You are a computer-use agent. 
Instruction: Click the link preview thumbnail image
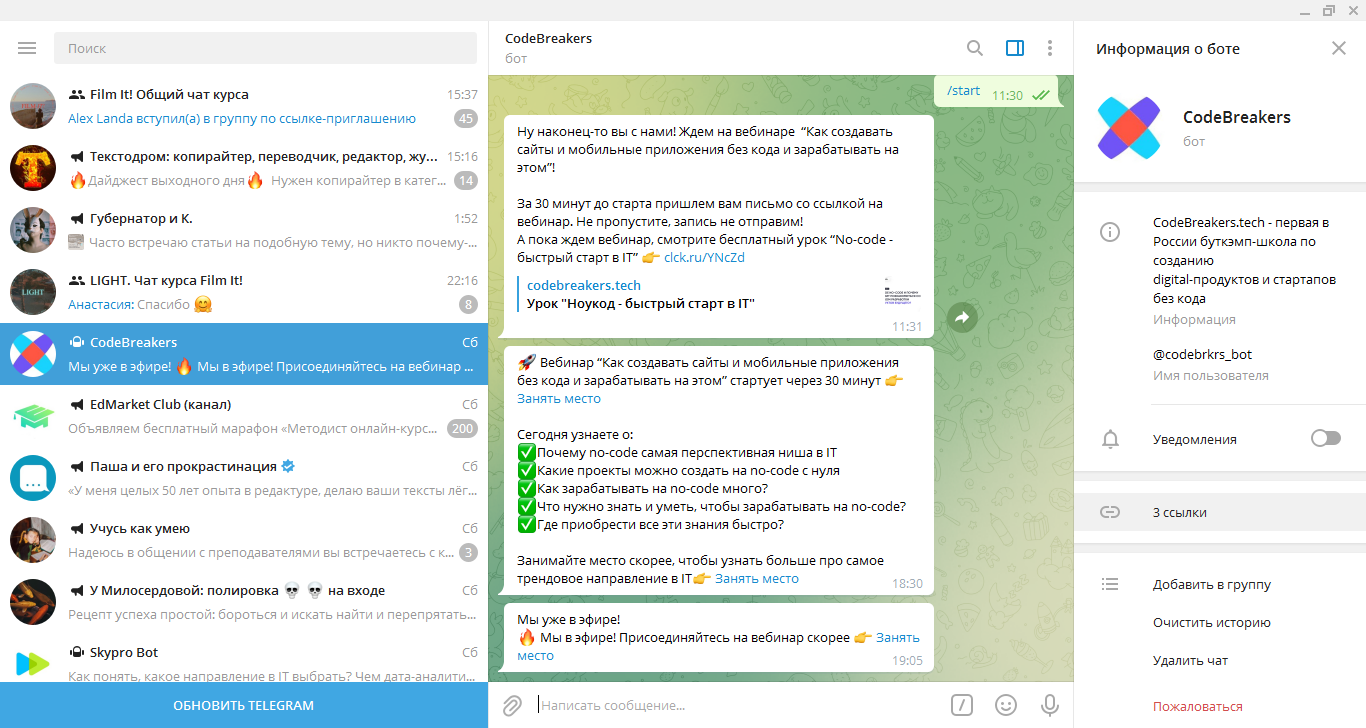903,292
